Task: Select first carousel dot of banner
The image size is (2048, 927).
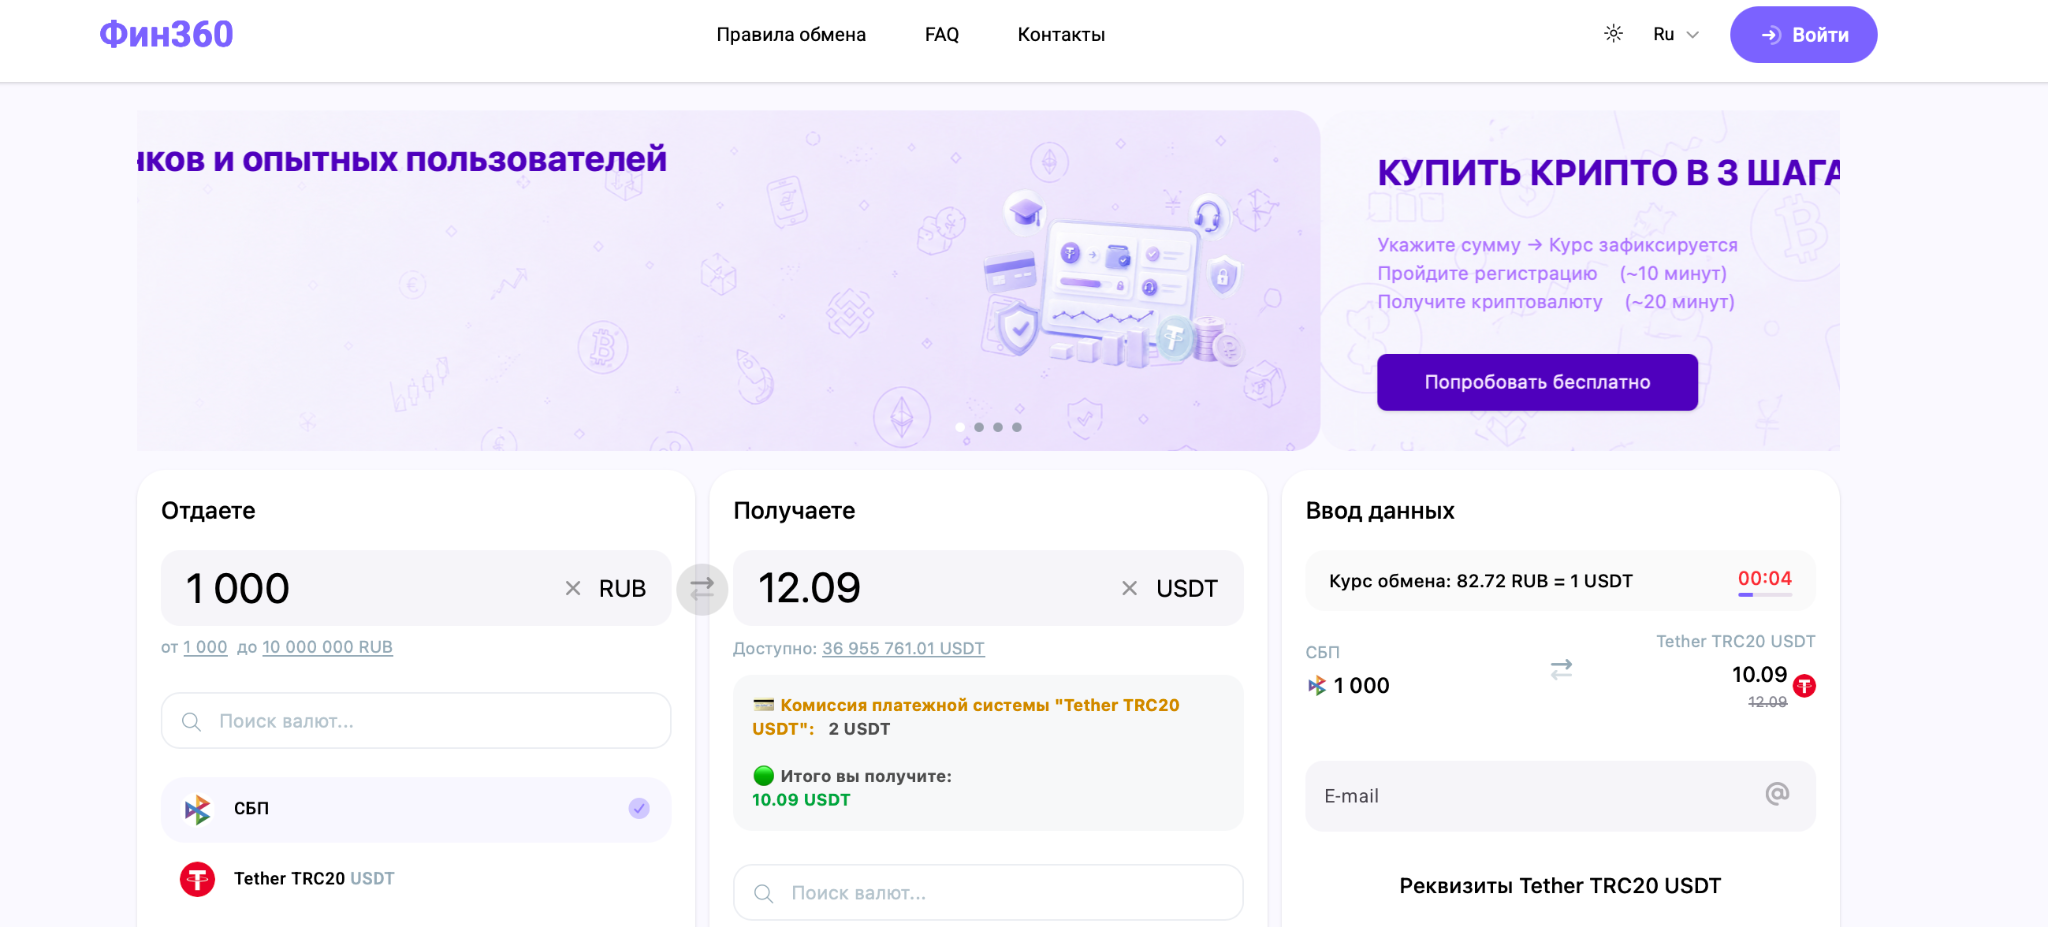Action: (960, 427)
